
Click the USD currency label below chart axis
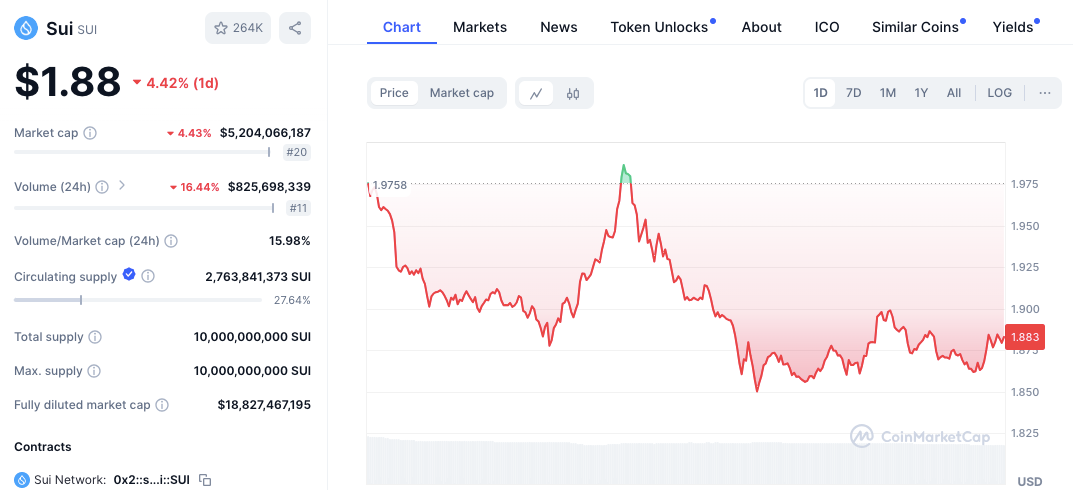pyautogui.click(x=1030, y=482)
